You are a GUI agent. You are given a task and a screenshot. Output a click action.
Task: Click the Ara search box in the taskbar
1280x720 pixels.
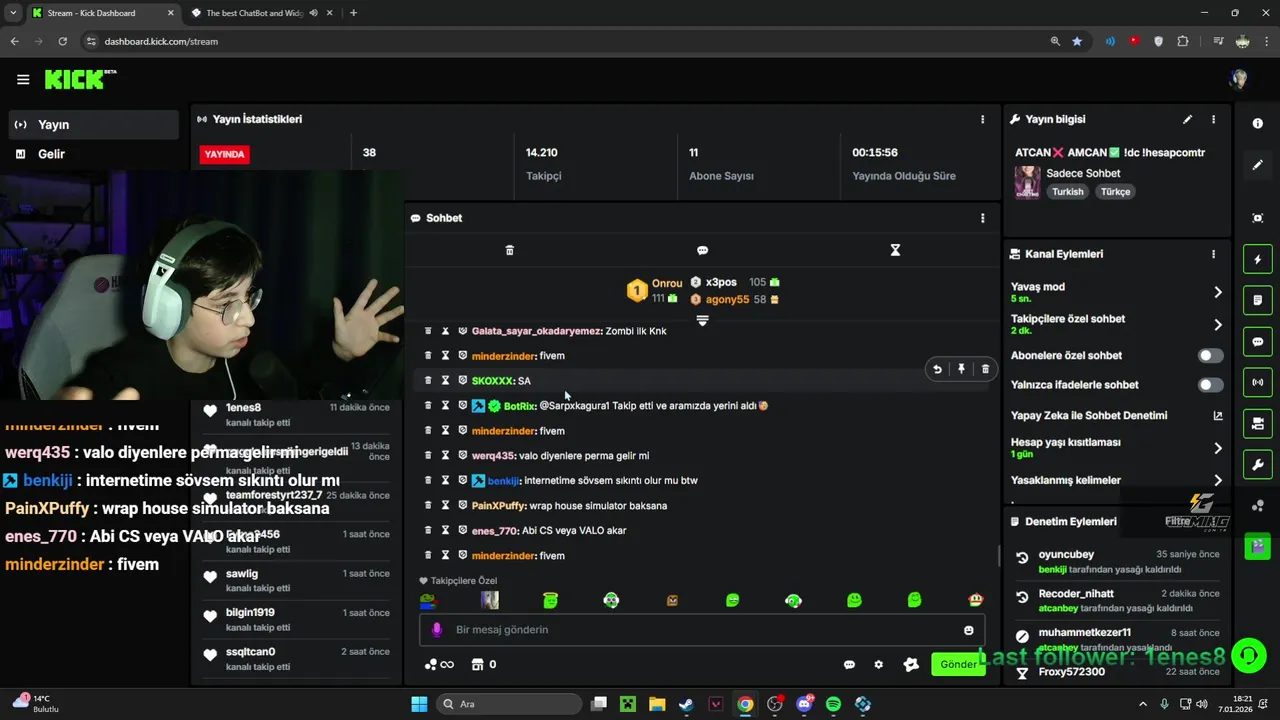click(507, 704)
